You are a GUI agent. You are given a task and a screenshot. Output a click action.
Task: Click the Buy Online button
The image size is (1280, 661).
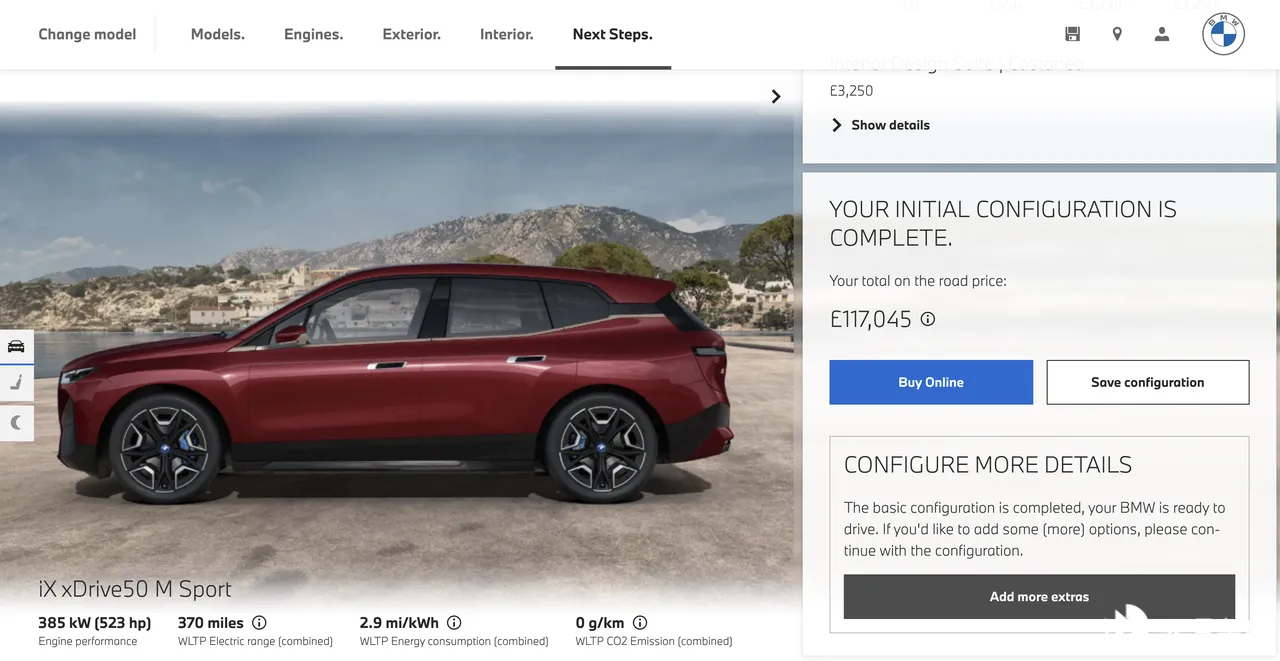coord(931,382)
